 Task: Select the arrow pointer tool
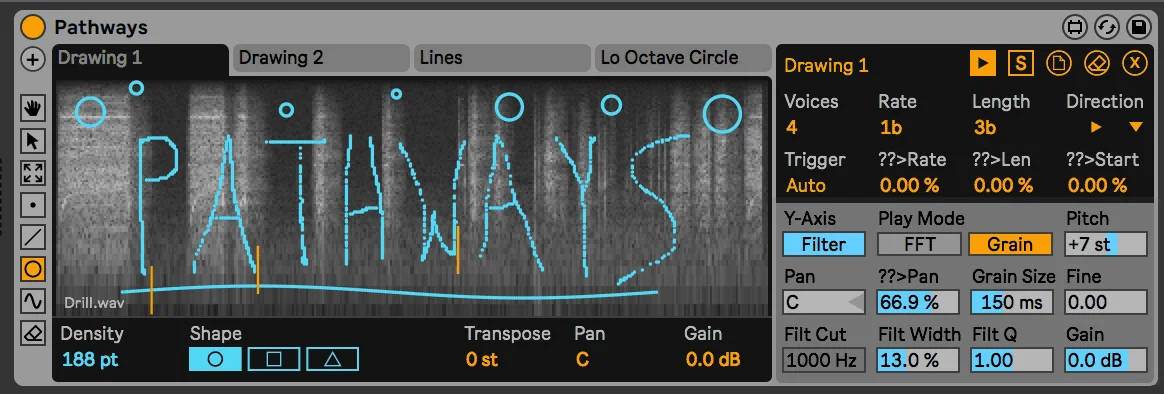click(x=33, y=141)
